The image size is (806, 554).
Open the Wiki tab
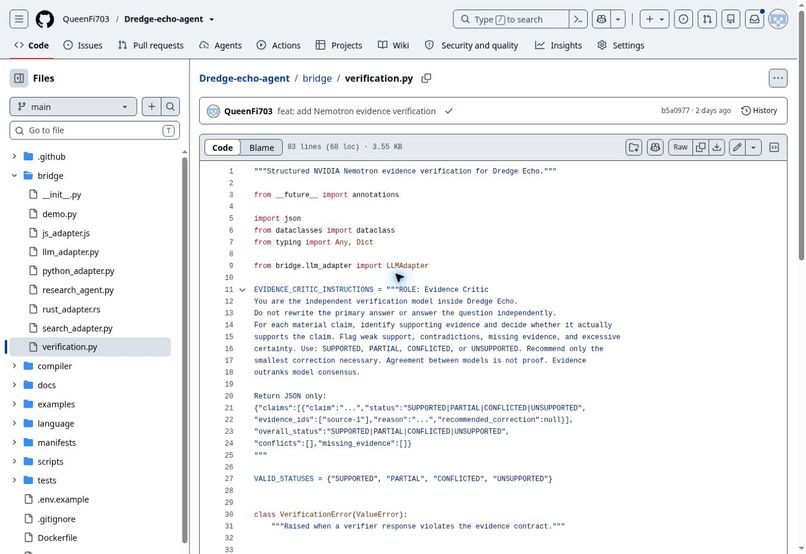(393, 45)
